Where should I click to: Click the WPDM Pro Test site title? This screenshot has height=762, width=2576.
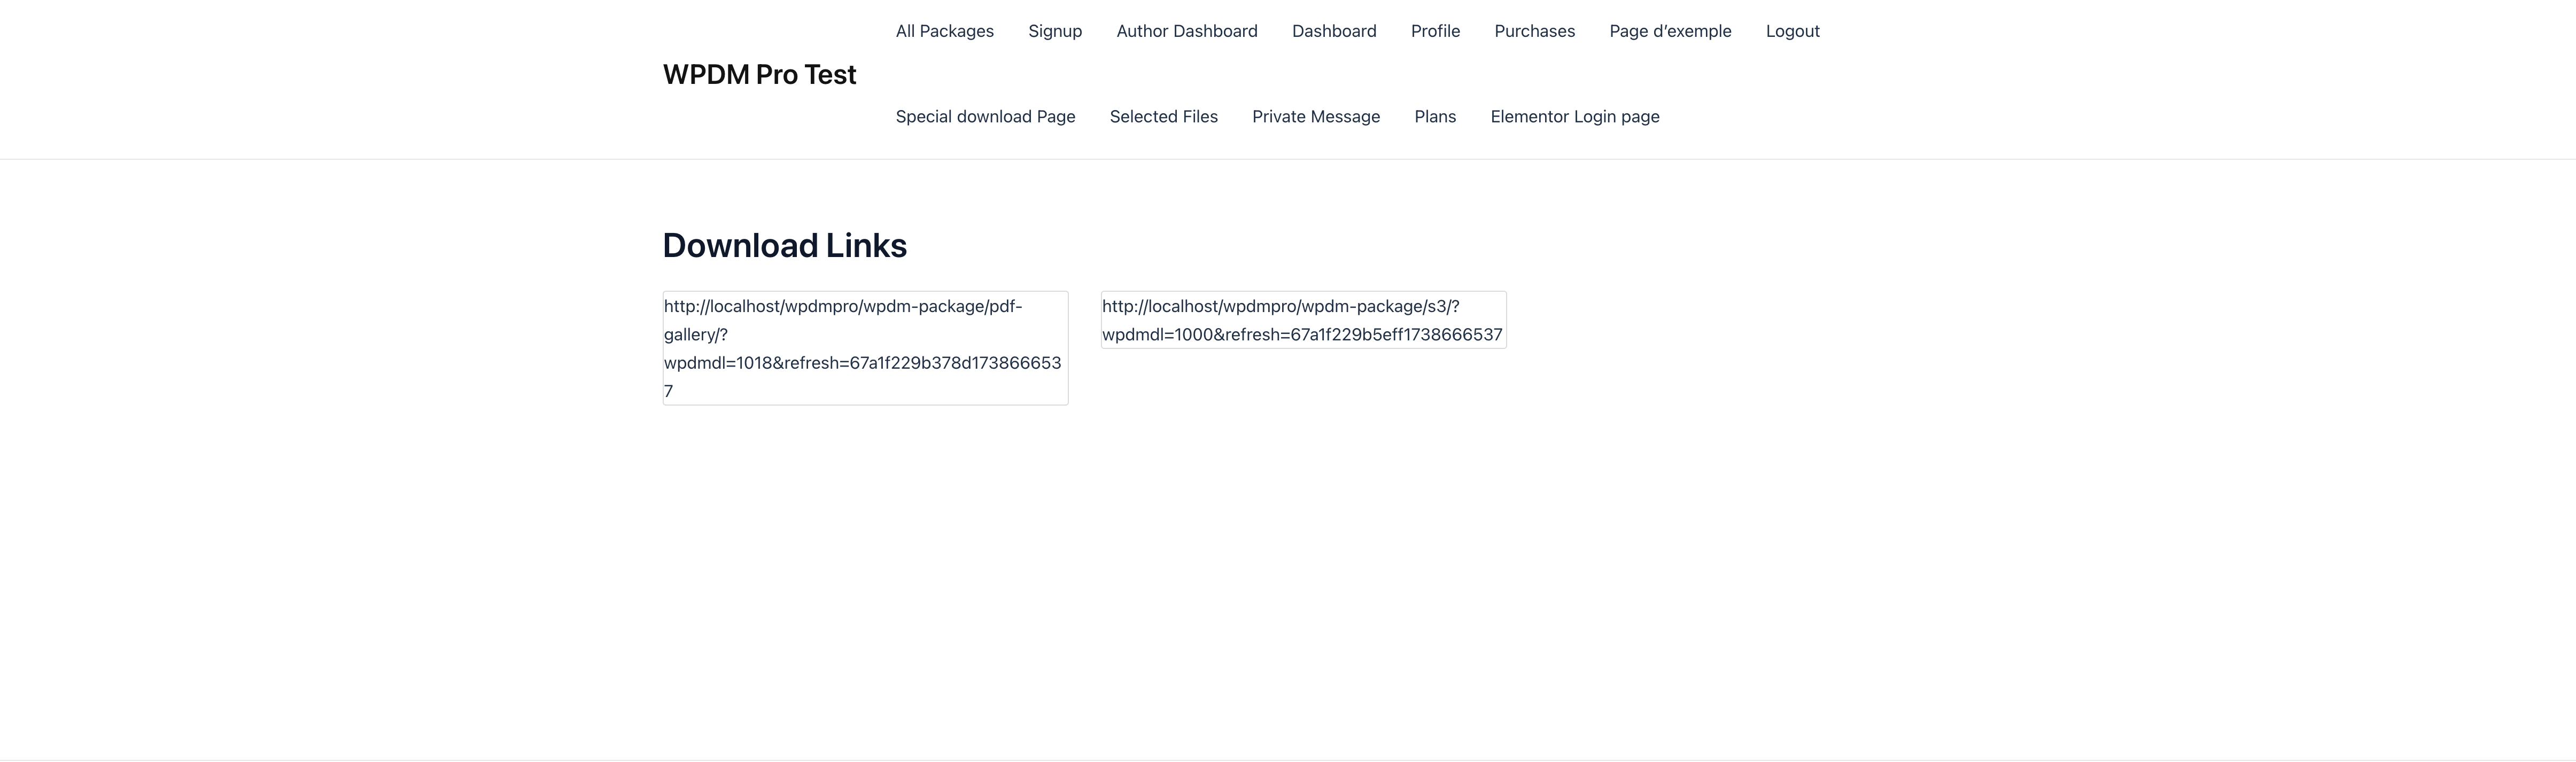[x=759, y=75]
